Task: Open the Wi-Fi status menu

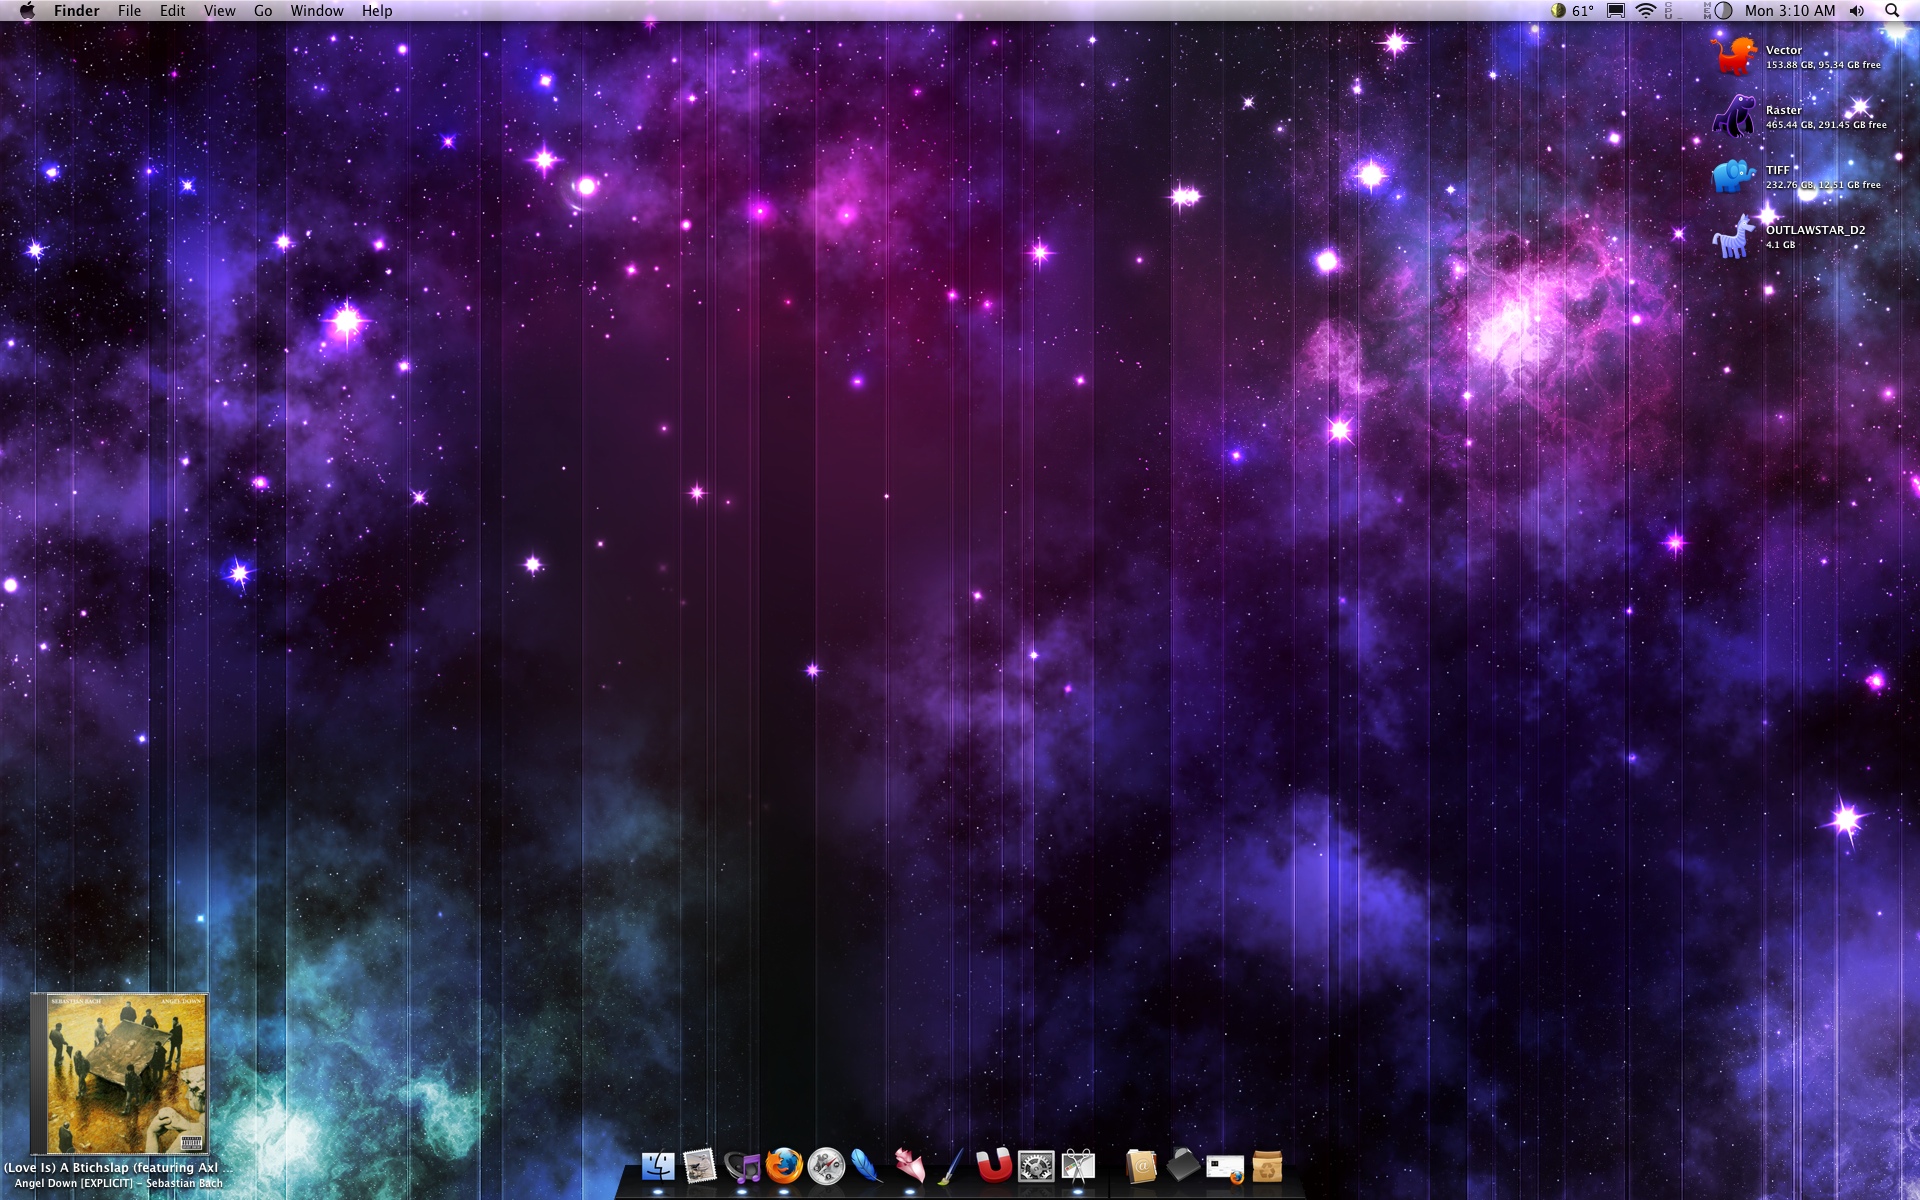Action: (1646, 11)
